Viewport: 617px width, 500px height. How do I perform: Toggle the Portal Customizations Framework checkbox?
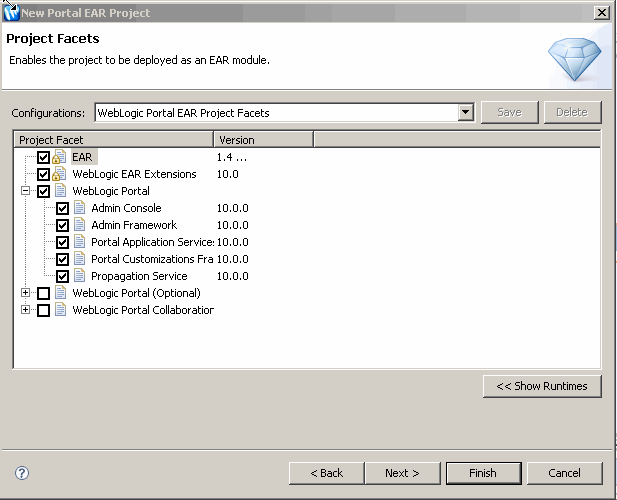click(62, 259)
